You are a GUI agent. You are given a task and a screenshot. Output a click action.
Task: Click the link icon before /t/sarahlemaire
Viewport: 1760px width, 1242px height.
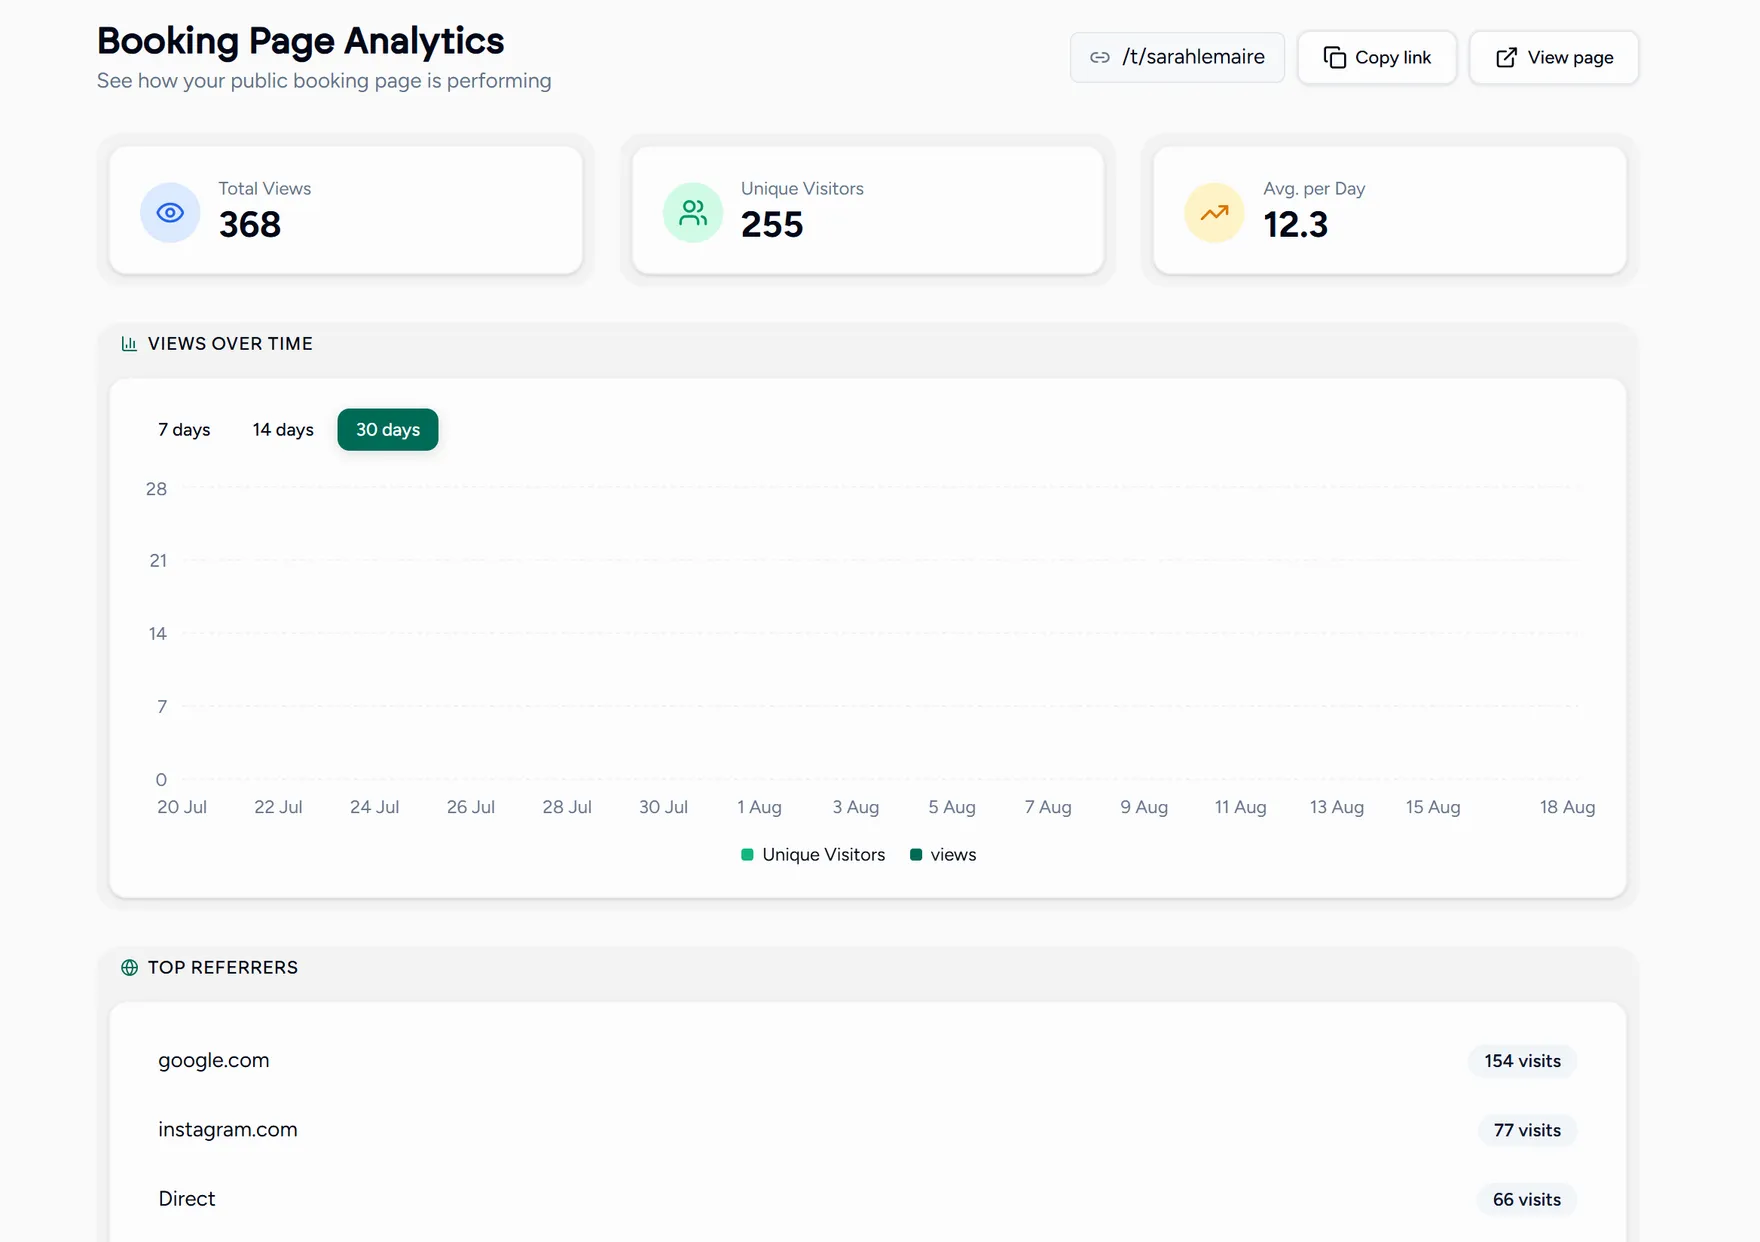coord(1099,57)
